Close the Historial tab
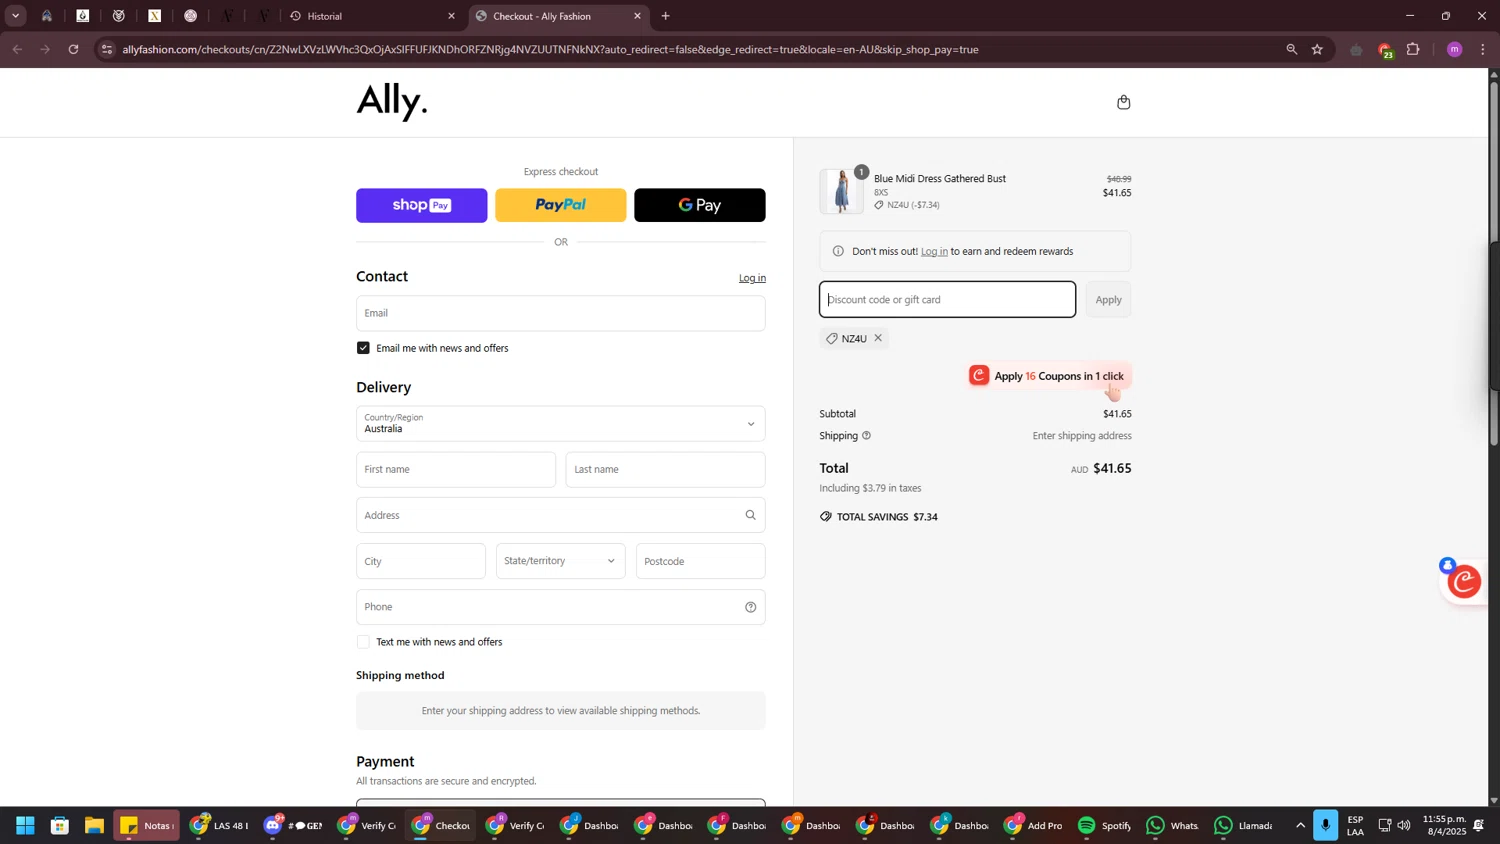 (451, 16)
